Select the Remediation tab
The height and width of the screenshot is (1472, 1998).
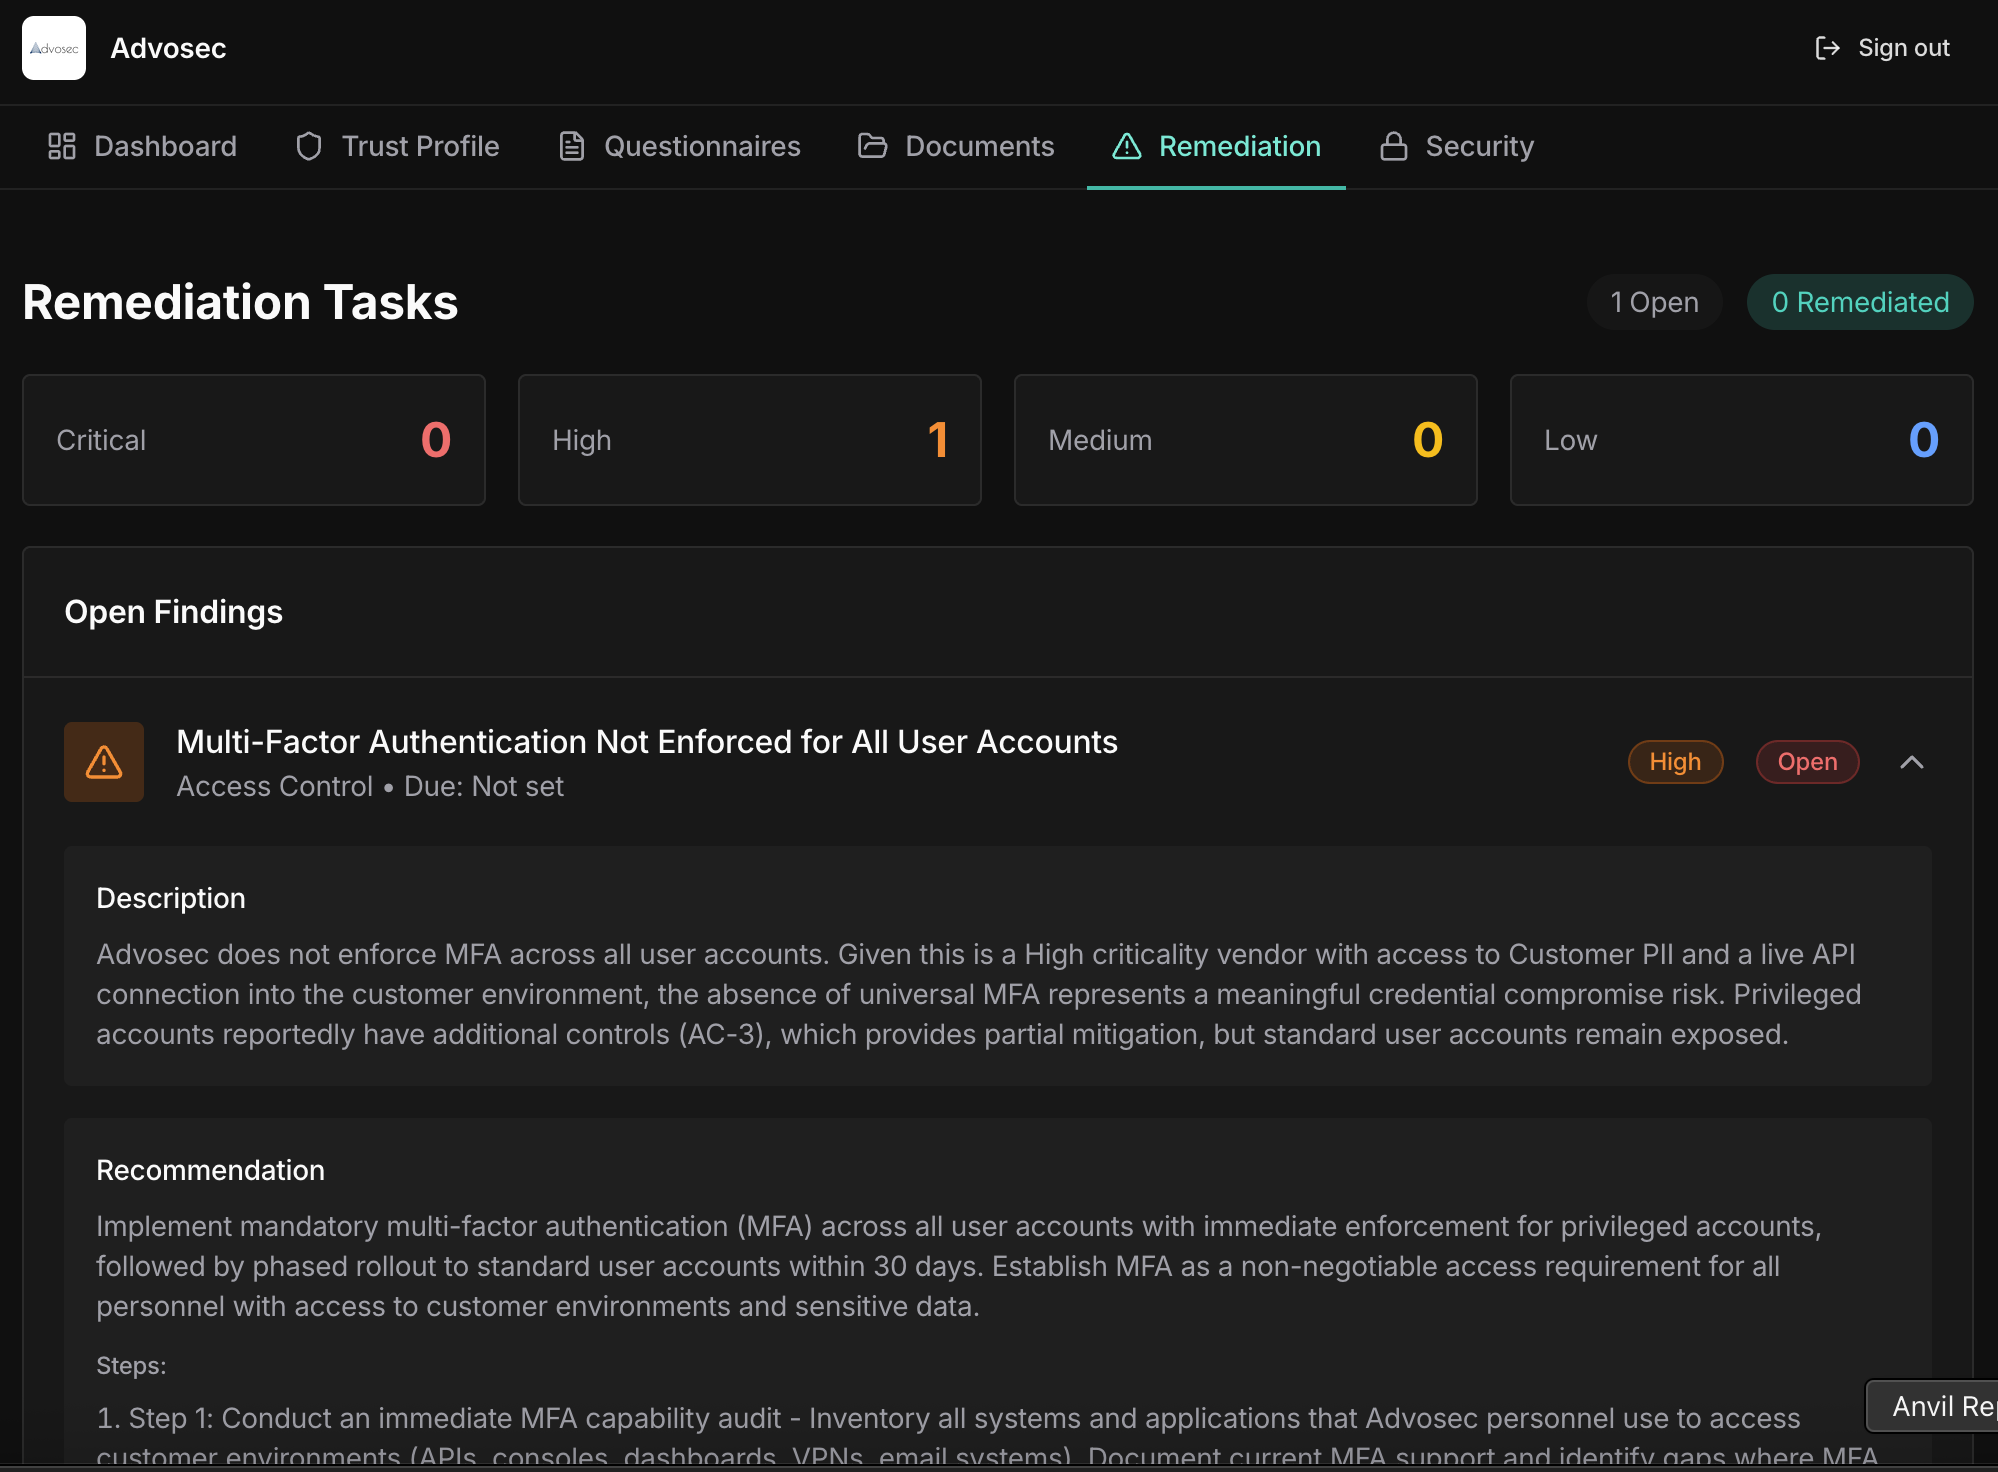coord(1216,146)
